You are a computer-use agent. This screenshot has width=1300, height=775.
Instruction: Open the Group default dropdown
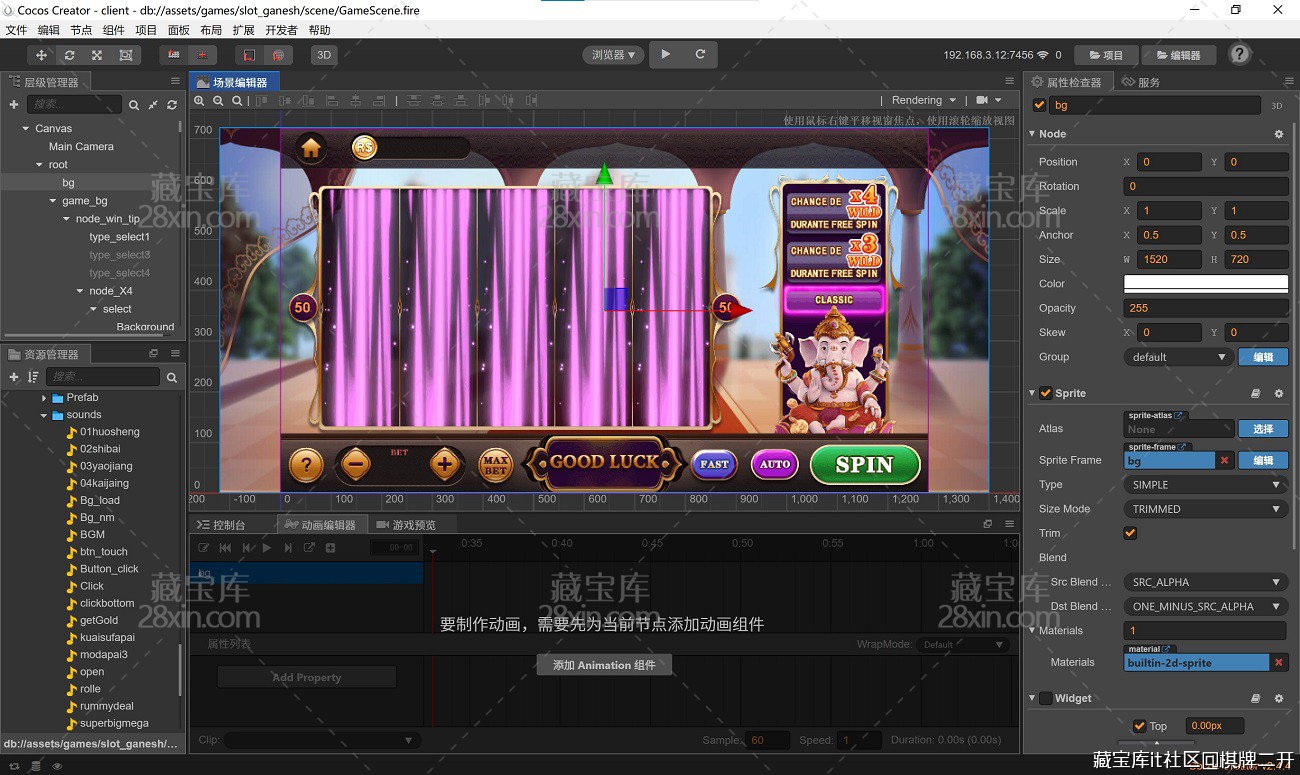coord(1177,357)
